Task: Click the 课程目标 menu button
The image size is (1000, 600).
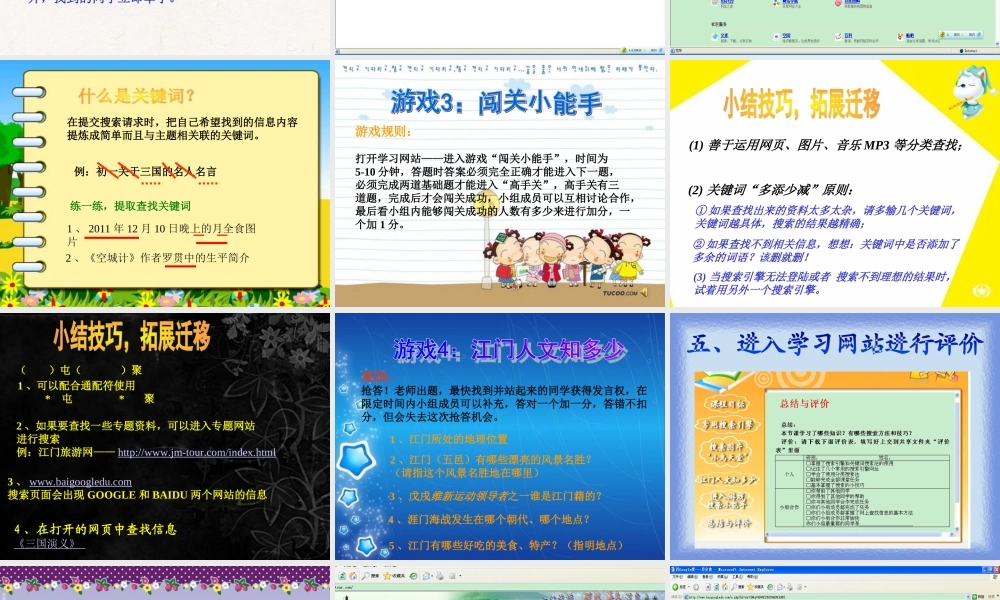Action: (728, 404)
